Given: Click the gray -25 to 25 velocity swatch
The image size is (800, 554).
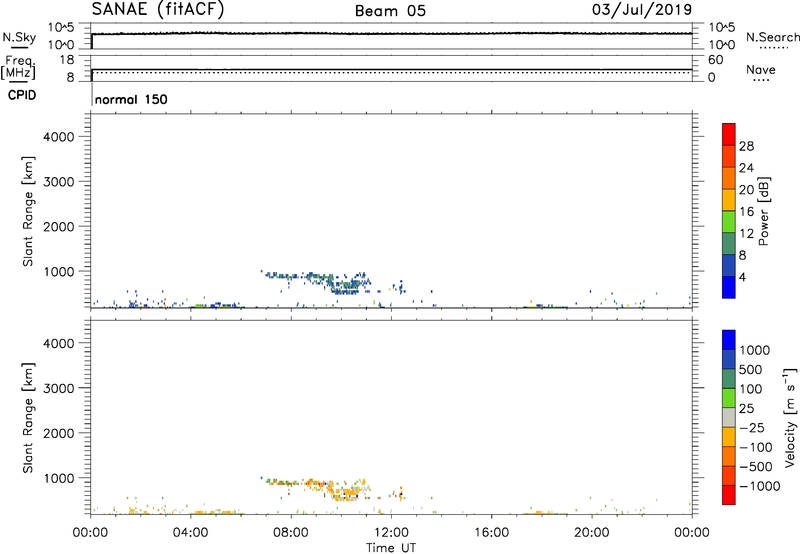Looking at the screenshot, I should pos(729,418).
